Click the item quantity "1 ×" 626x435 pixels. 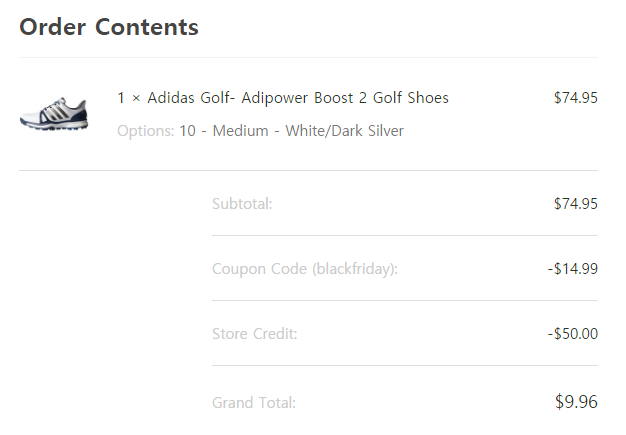point(129,98)
